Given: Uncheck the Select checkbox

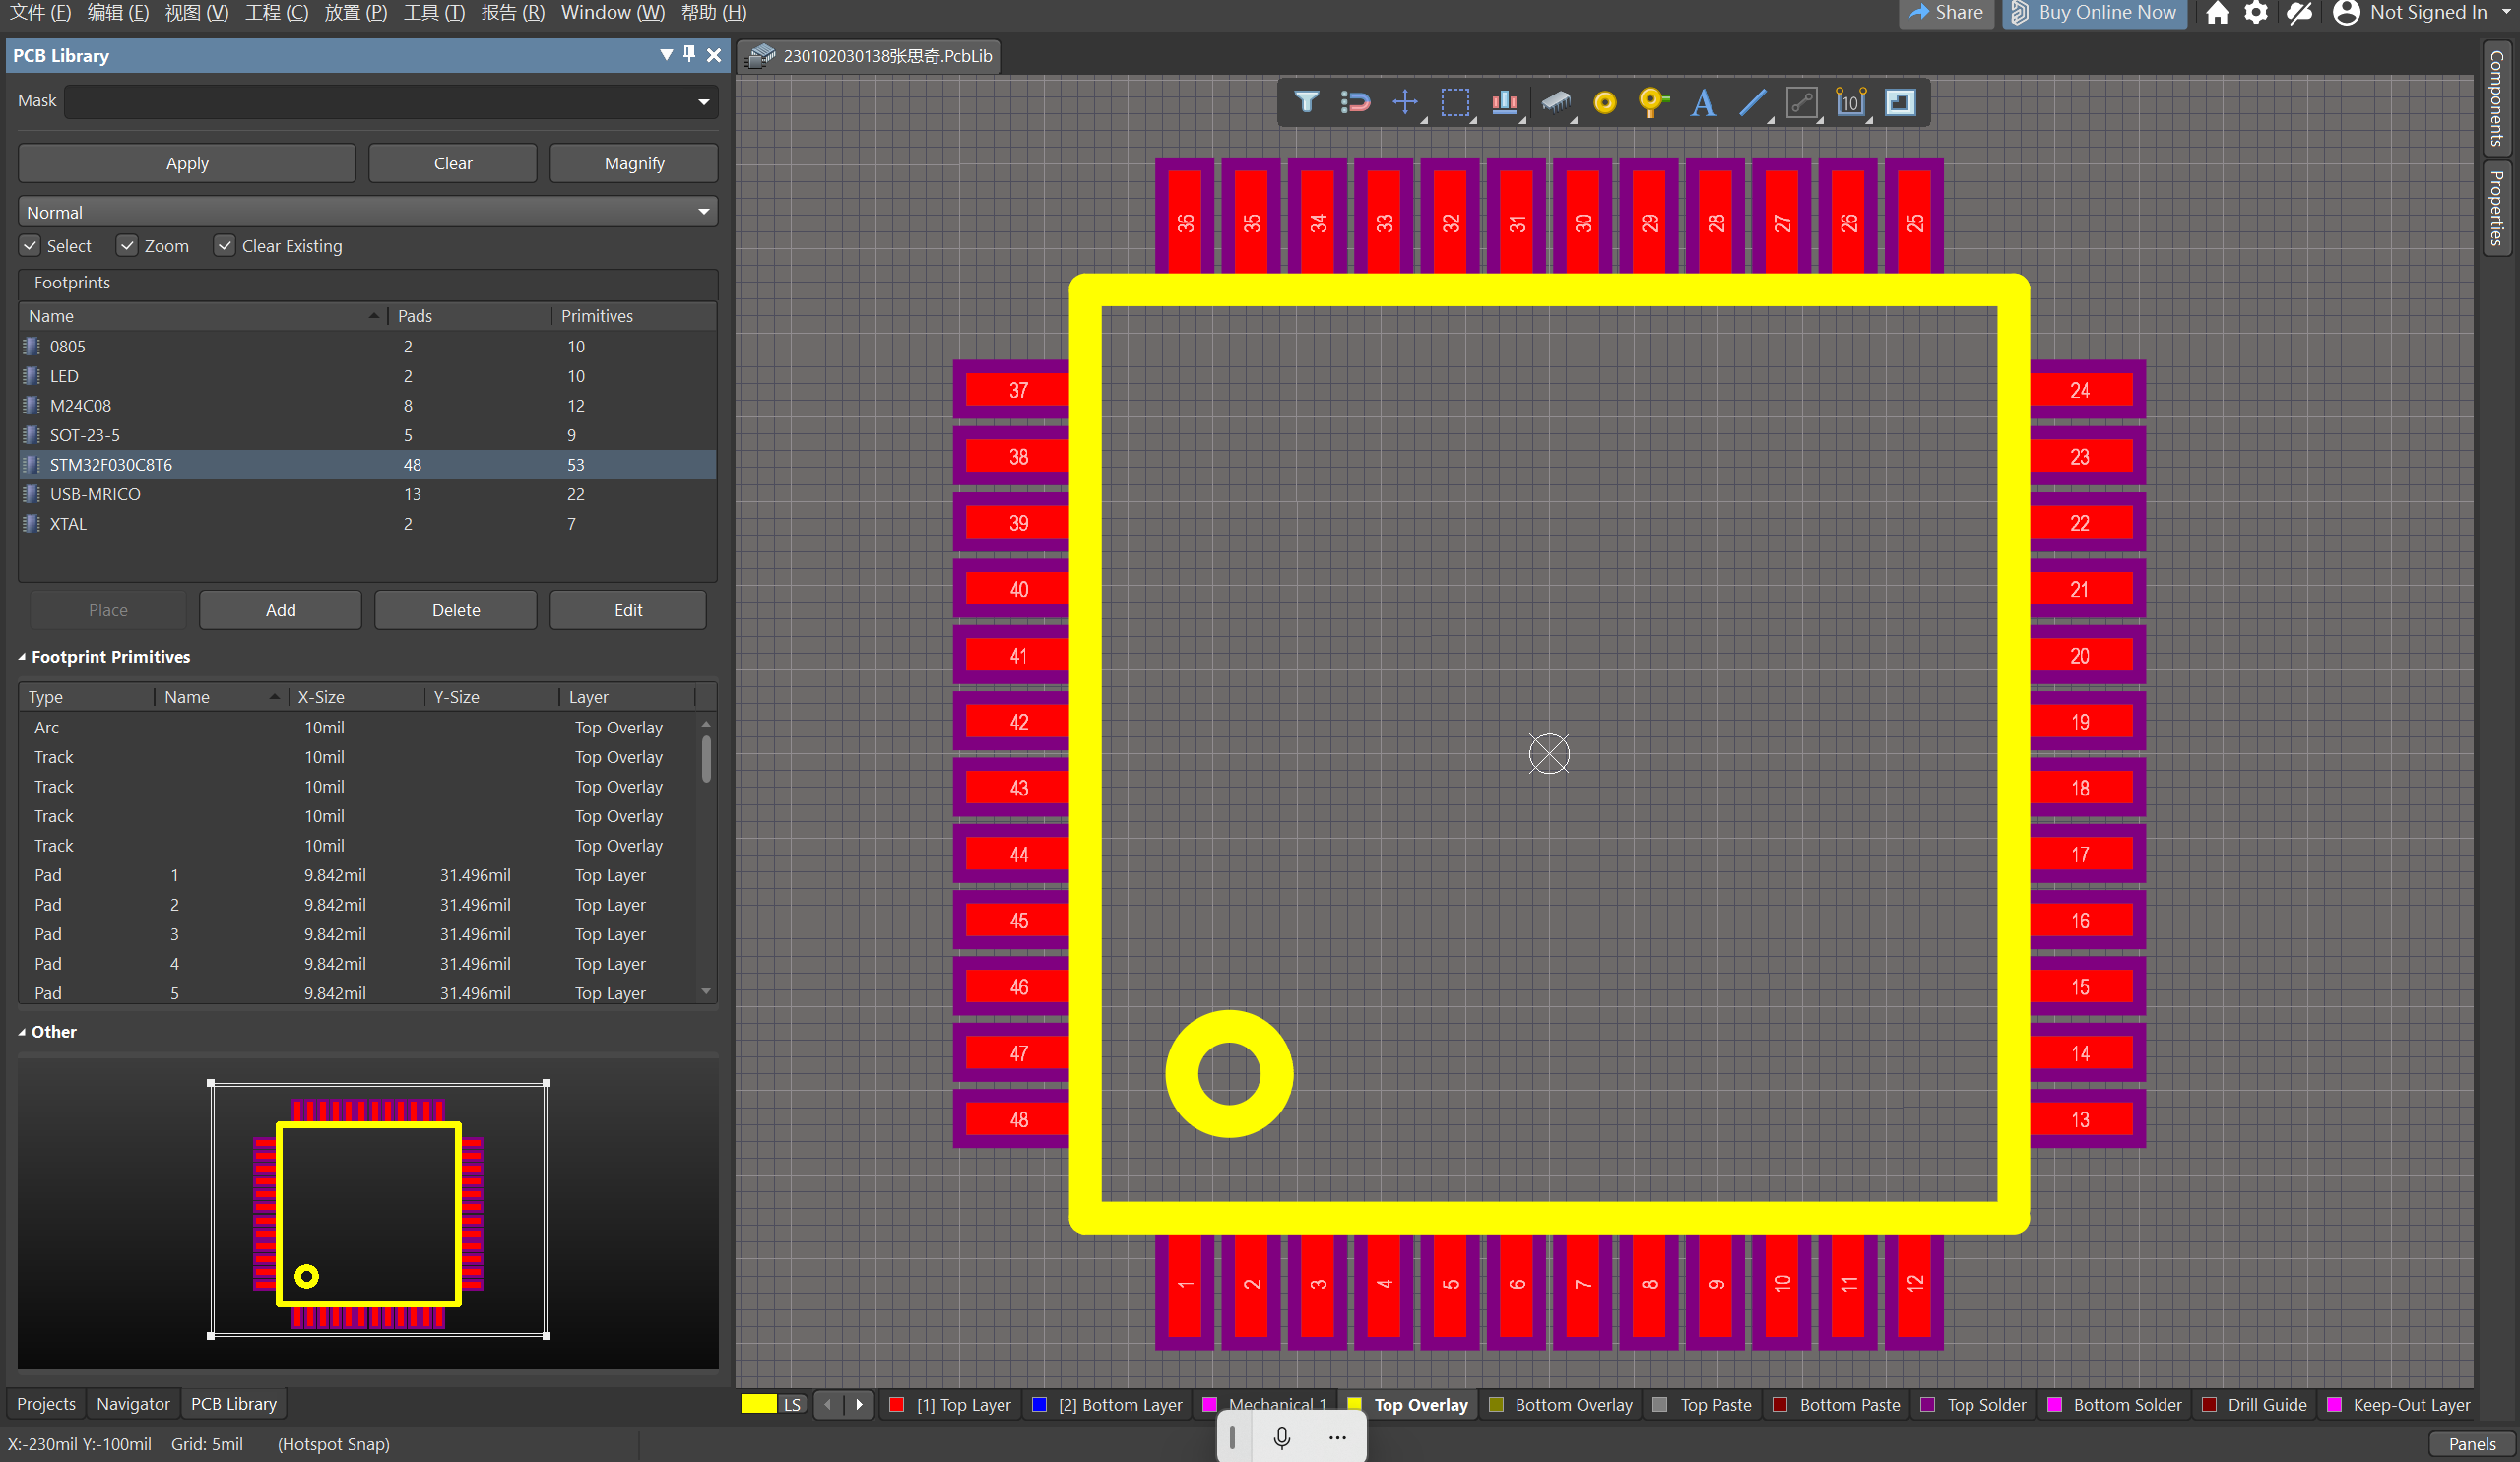Looking at the screenshot, I should (30, 246).
